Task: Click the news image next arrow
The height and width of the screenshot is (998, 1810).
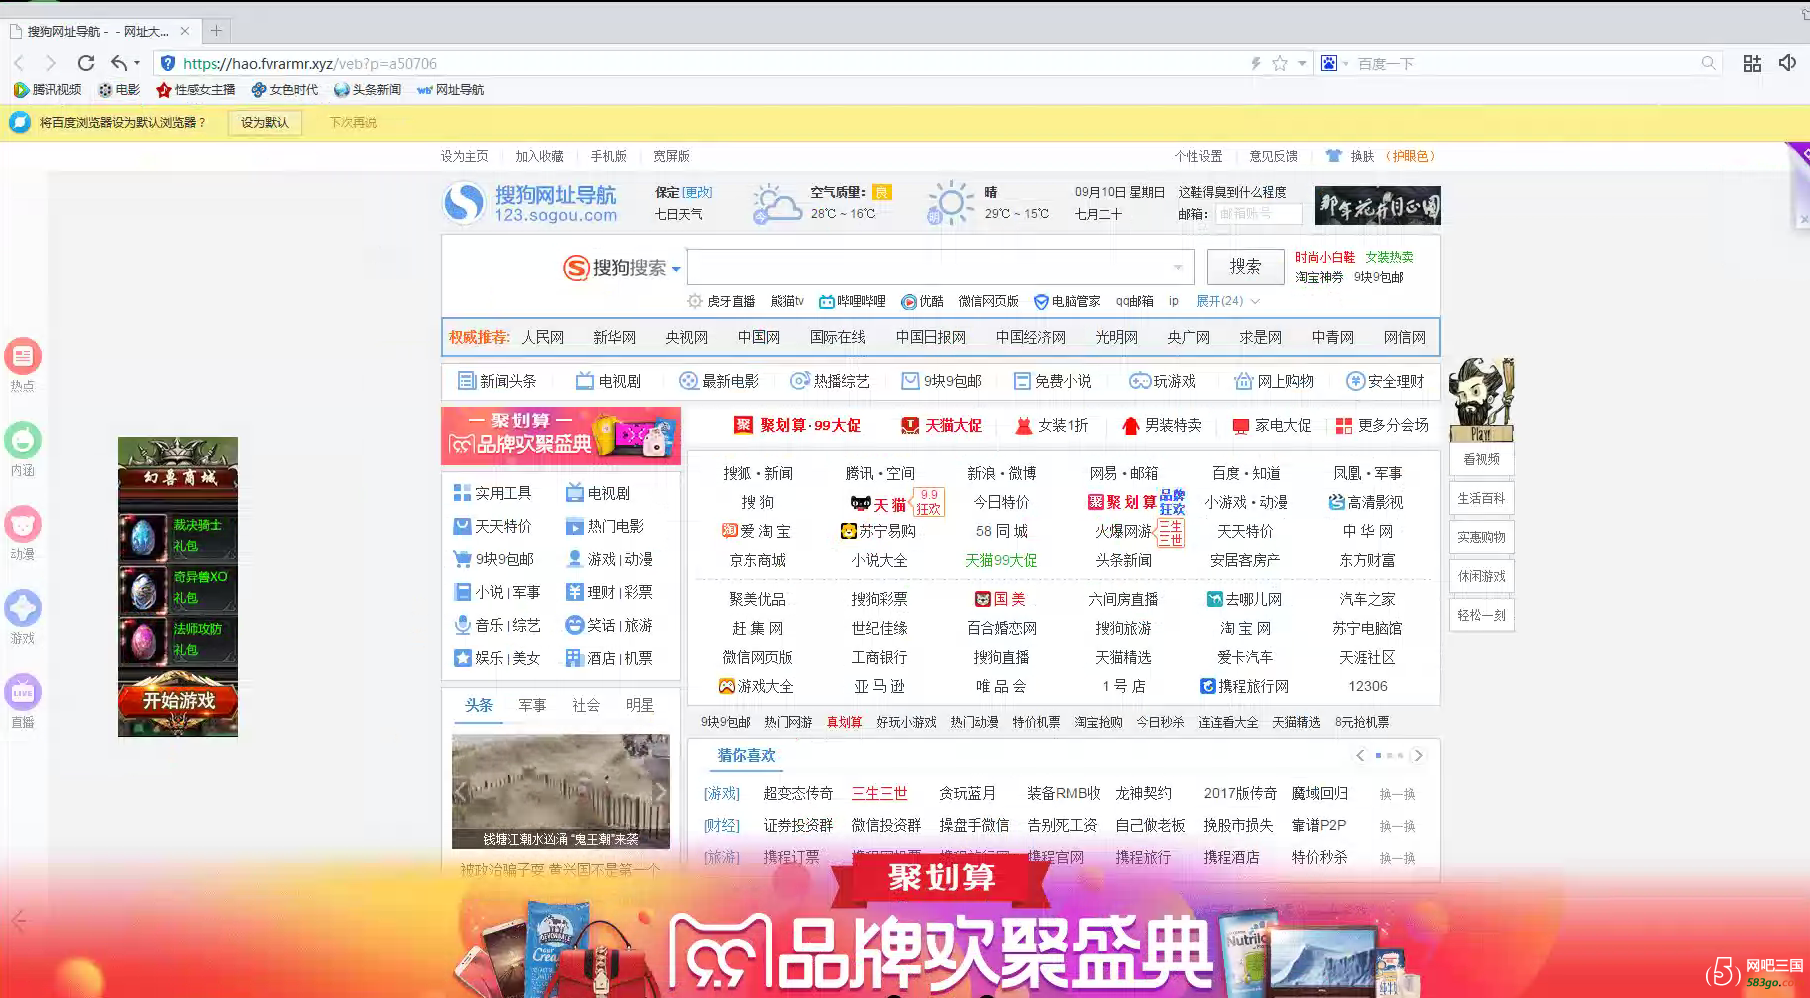Action: [x=659, y=791]
